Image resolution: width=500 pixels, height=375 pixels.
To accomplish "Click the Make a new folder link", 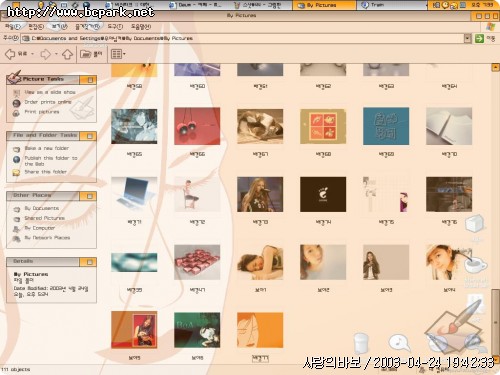I will point(47,148).
